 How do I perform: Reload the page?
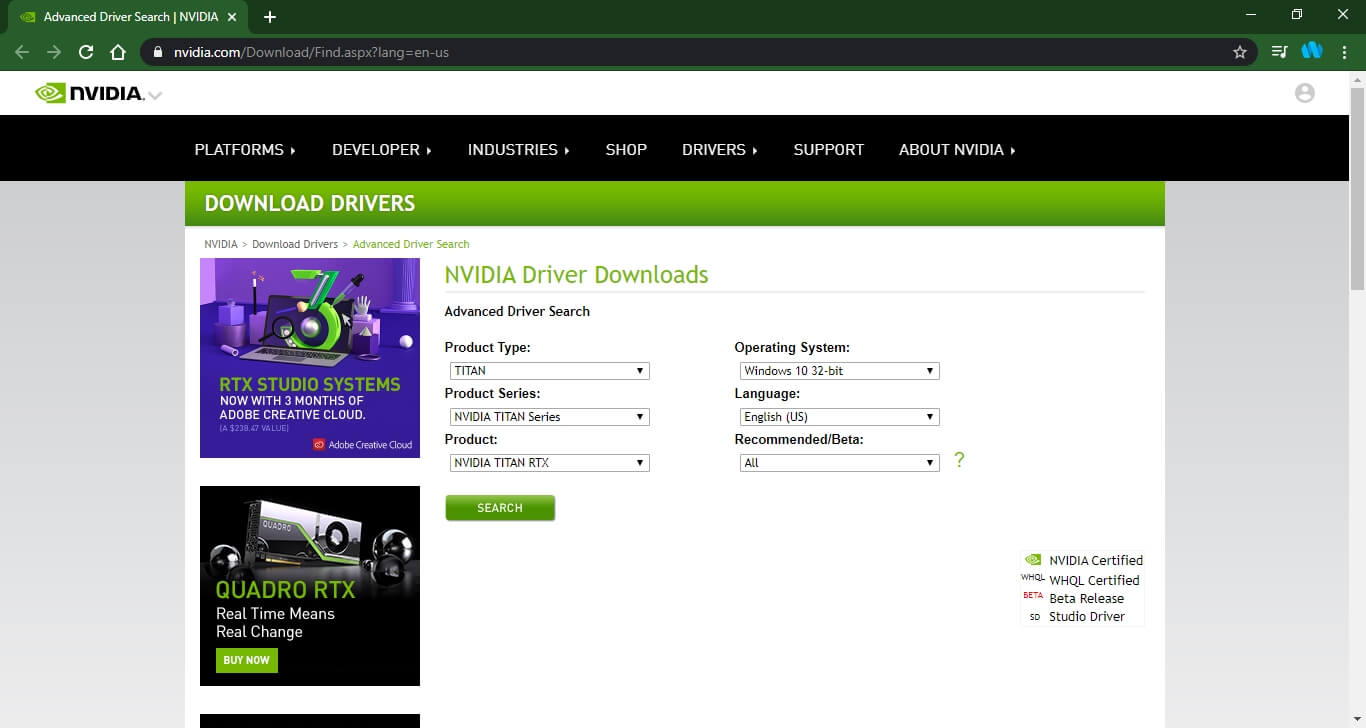click(x=86, y=52)
